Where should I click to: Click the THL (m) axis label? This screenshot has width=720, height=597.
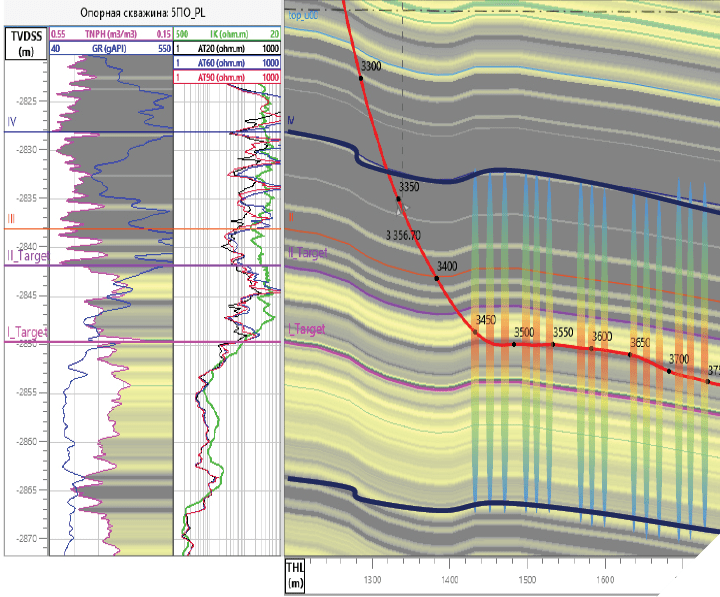tap(296, 577)
